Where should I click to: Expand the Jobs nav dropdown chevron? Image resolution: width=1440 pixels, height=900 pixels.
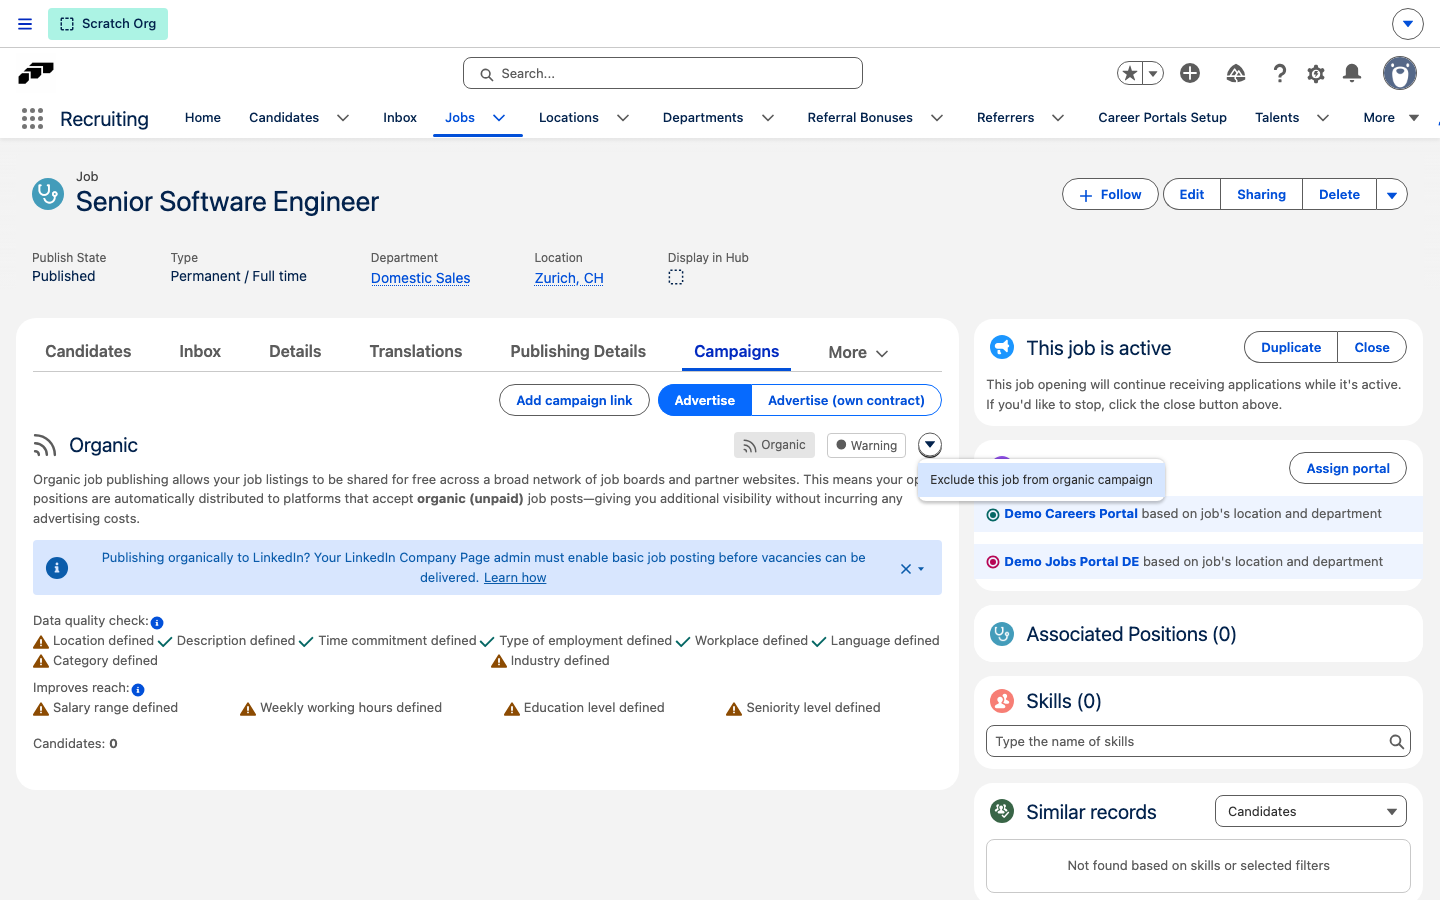tap(499, 118)
